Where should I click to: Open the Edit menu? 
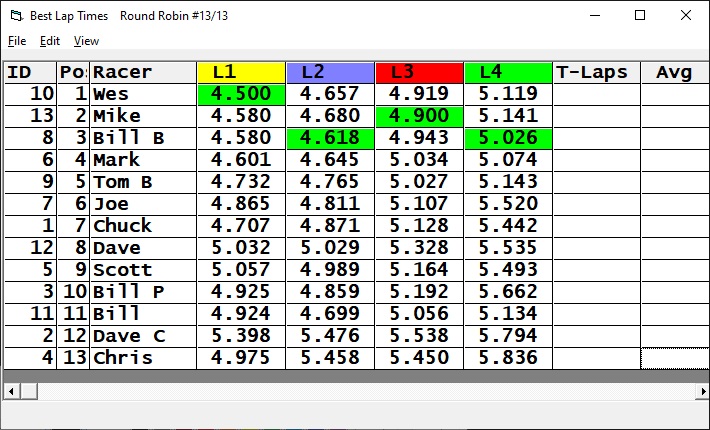[50, 41]
